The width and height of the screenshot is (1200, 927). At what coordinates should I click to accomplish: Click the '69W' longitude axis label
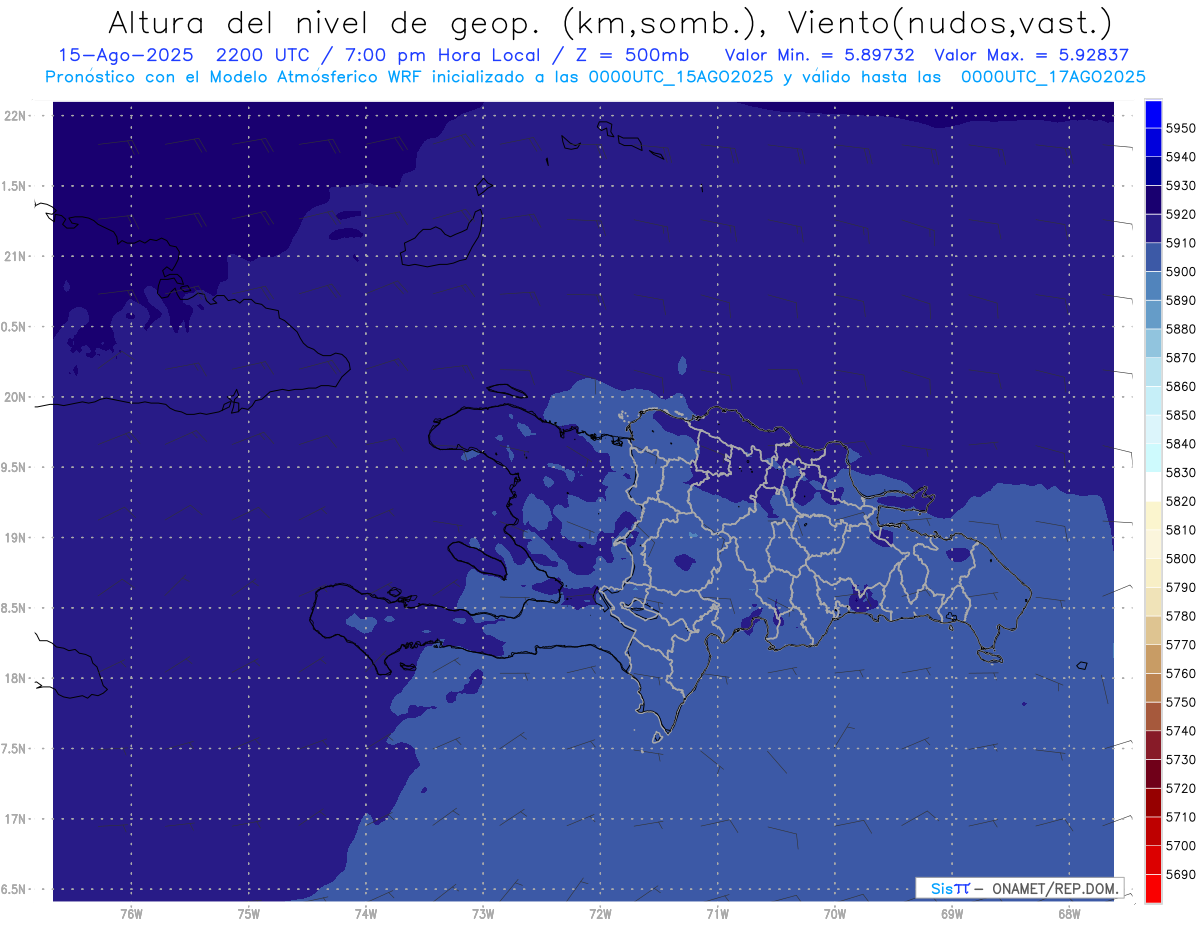(x=952, y=913)
